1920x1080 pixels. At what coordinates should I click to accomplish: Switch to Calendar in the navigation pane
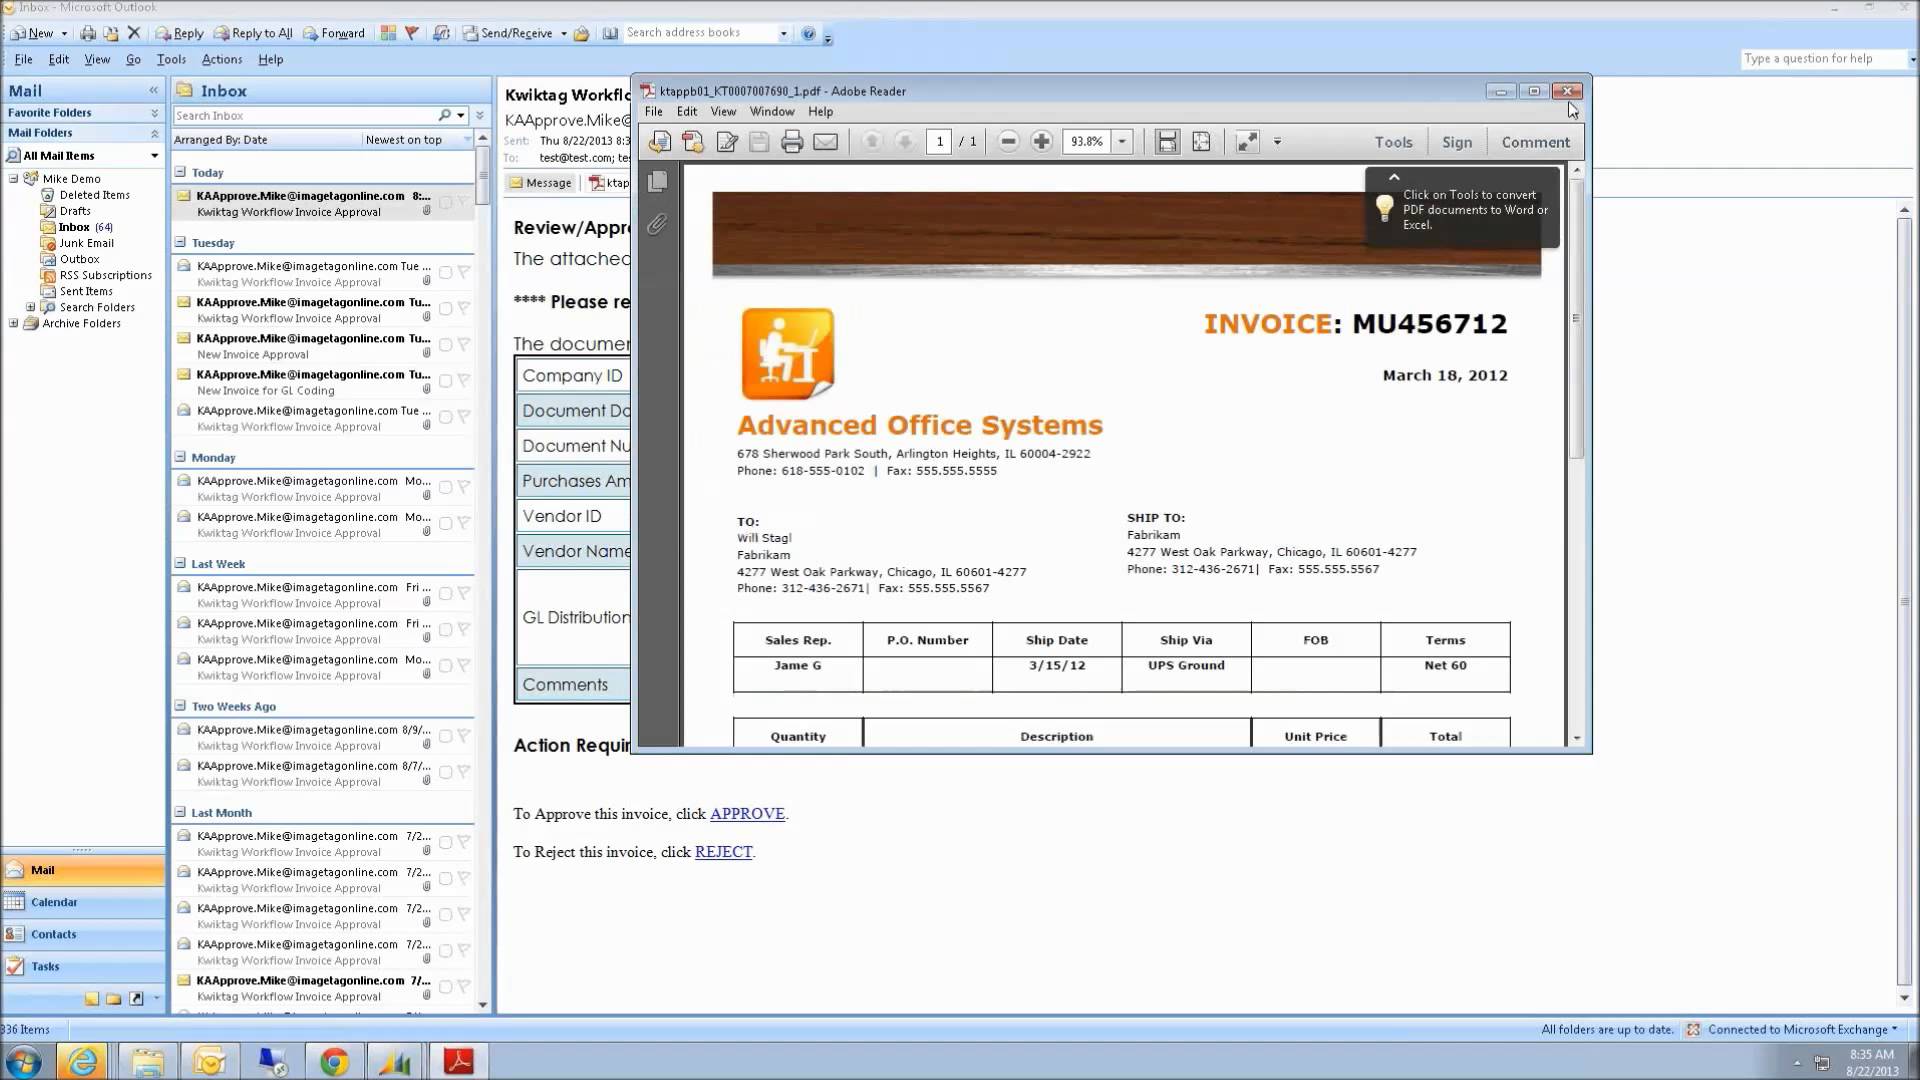pyautogui.click(x=83, y=902)
